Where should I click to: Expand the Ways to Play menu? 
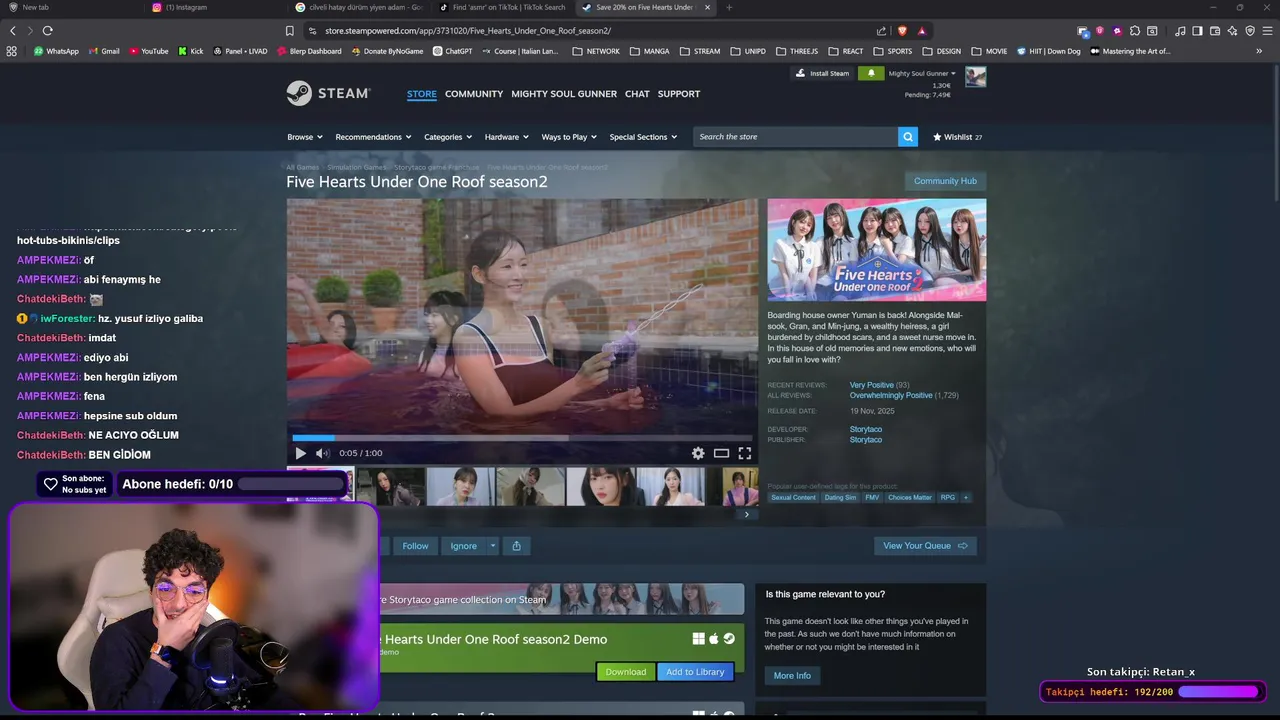click(569, 137)
